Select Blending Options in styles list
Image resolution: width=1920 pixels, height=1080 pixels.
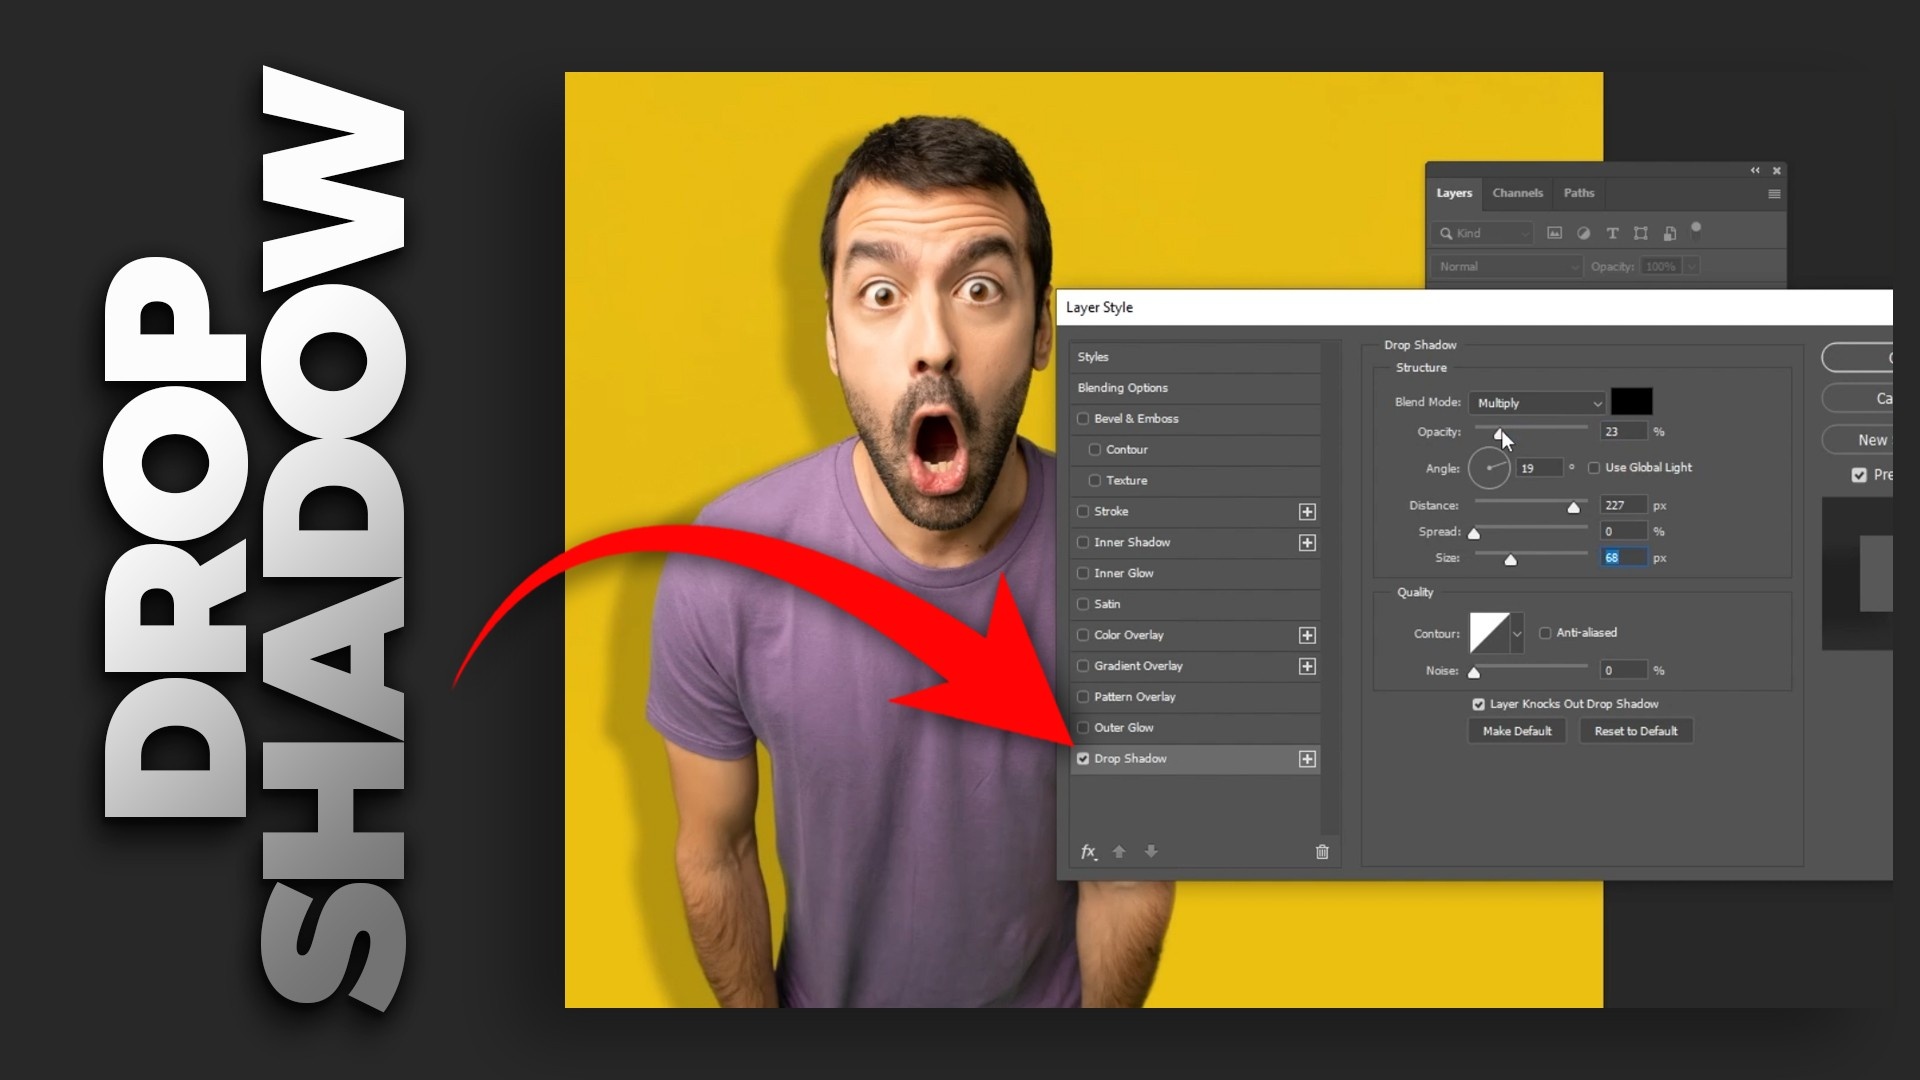tap(1123, 388)
